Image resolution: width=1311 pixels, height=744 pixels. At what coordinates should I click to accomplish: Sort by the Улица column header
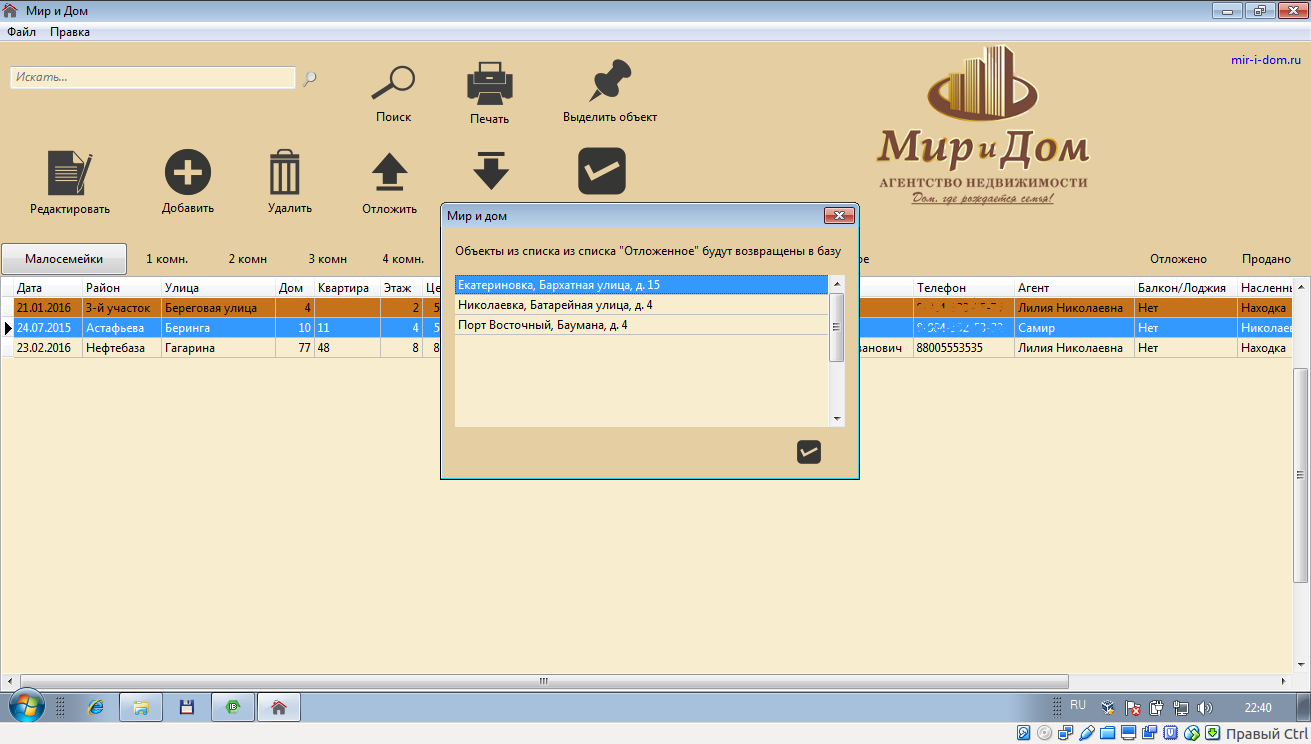click(x=218, y=288)
